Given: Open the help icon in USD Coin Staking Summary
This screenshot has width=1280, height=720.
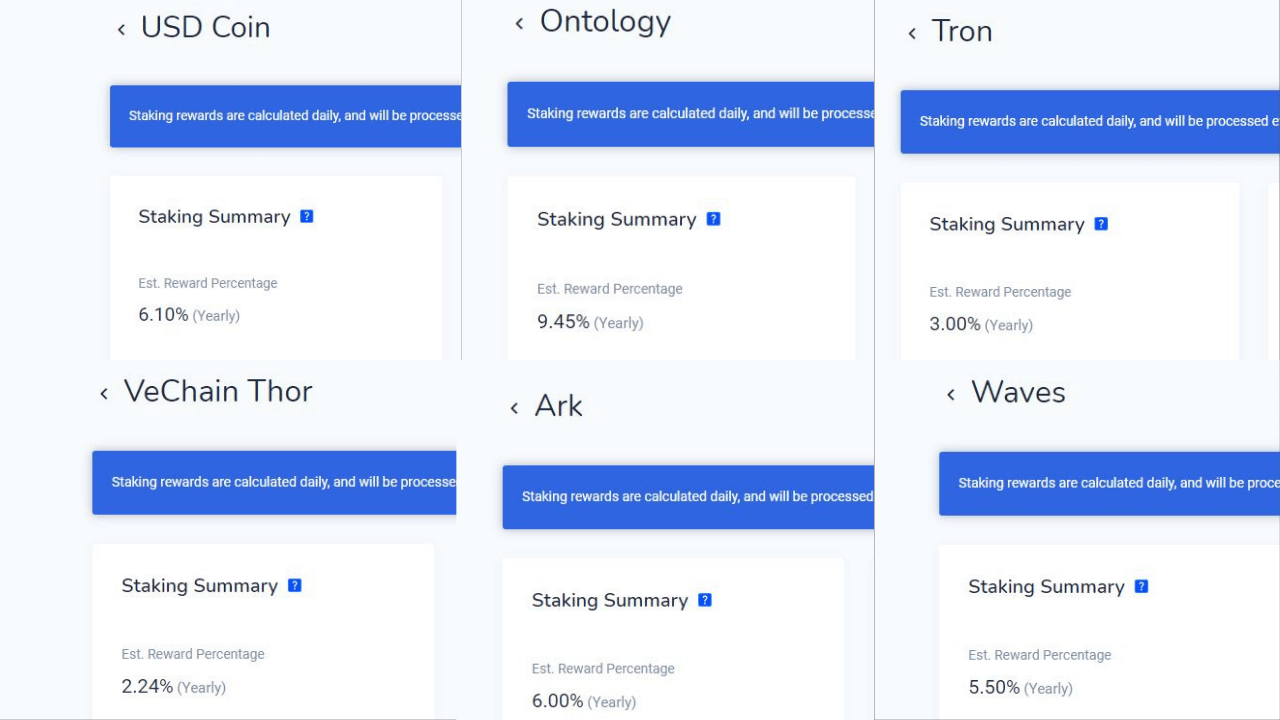Looking at the screenshot, I should coord(307,216).
